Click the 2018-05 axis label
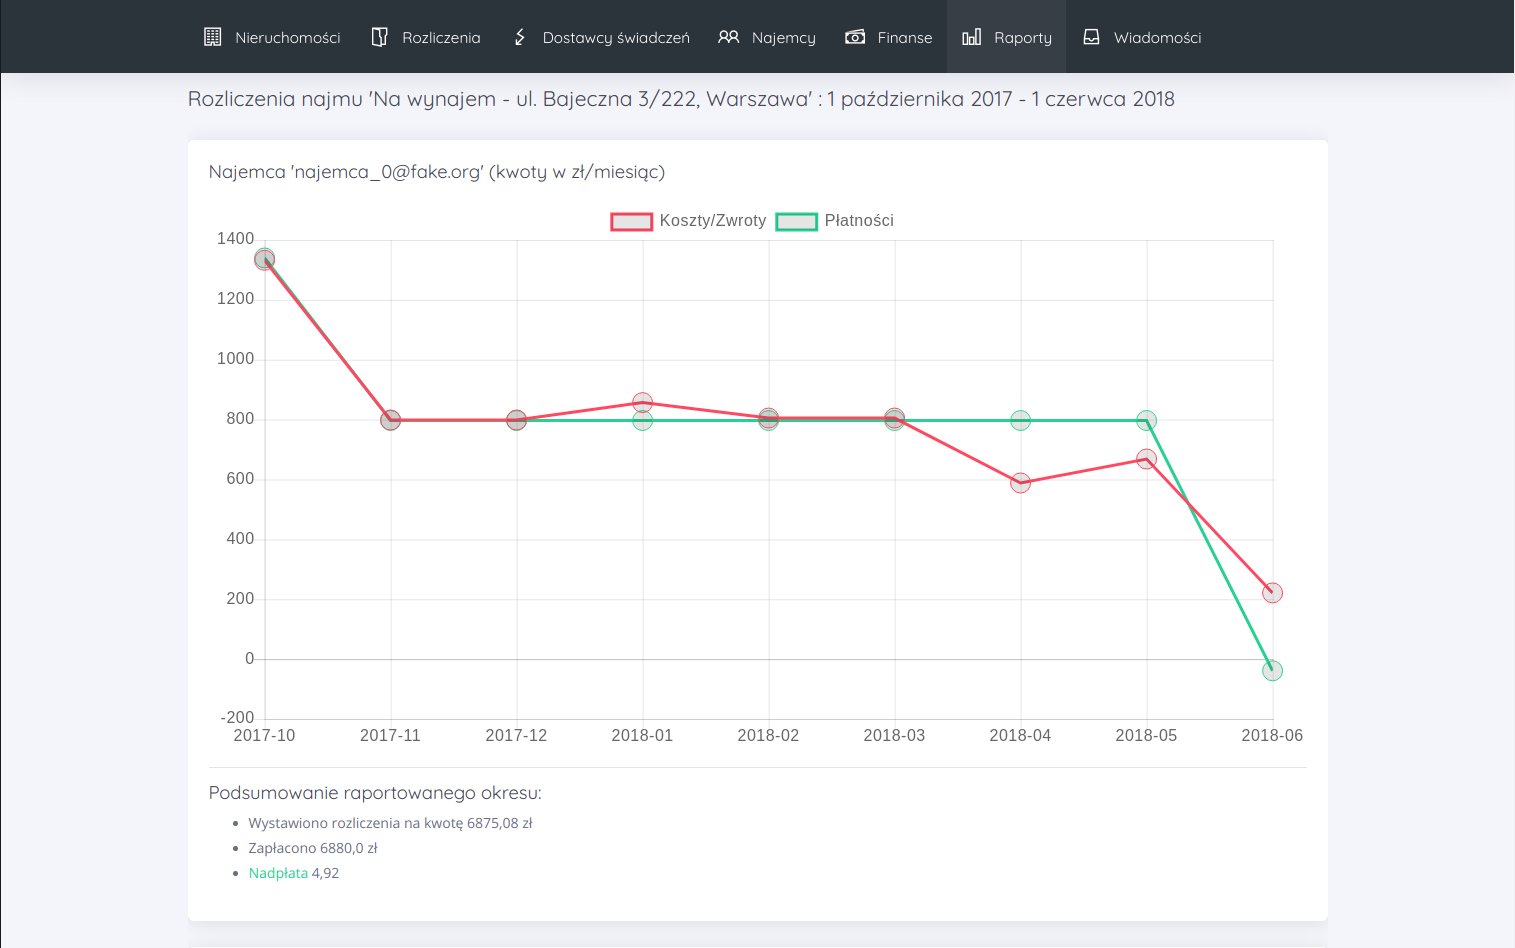This screenshot has height=948, width=1515. click(x=1146, y=736)
